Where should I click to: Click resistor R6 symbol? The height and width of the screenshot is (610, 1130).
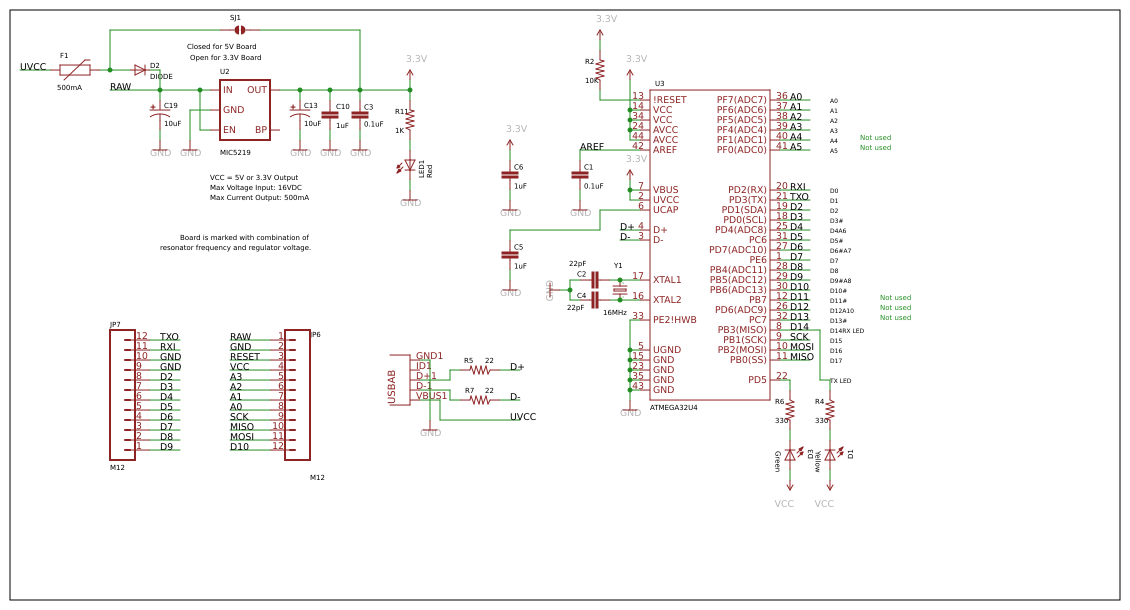[x=790, y=410]
